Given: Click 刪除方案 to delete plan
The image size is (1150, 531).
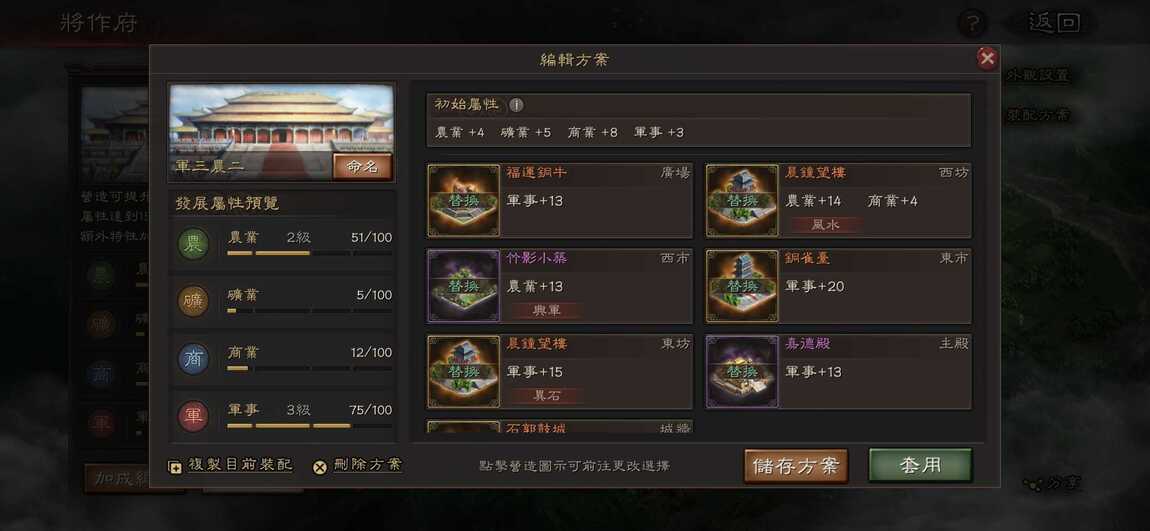Looking at the screenshot, I should click(358, 465).
